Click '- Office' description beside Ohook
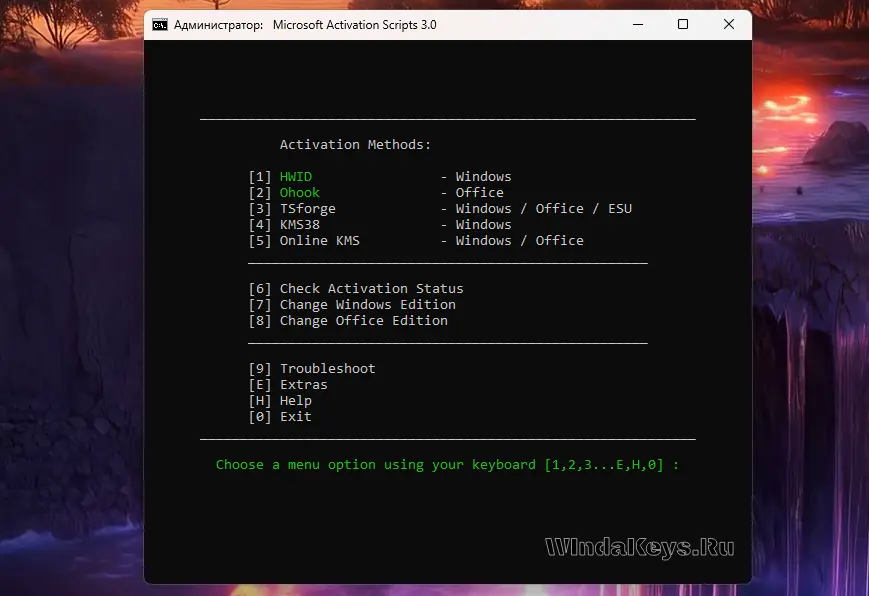Image resolution: width=869 pixels, height=596 pixels. click(472, 193)
